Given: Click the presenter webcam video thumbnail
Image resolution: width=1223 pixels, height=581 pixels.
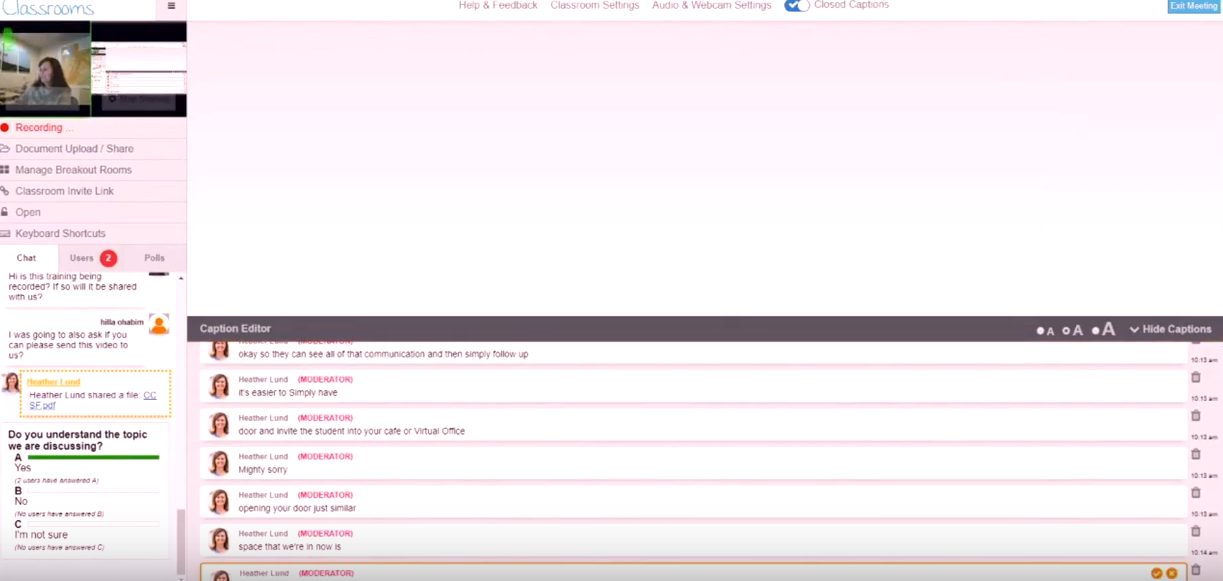Looking at the screenshot, I should coord(45,68).
